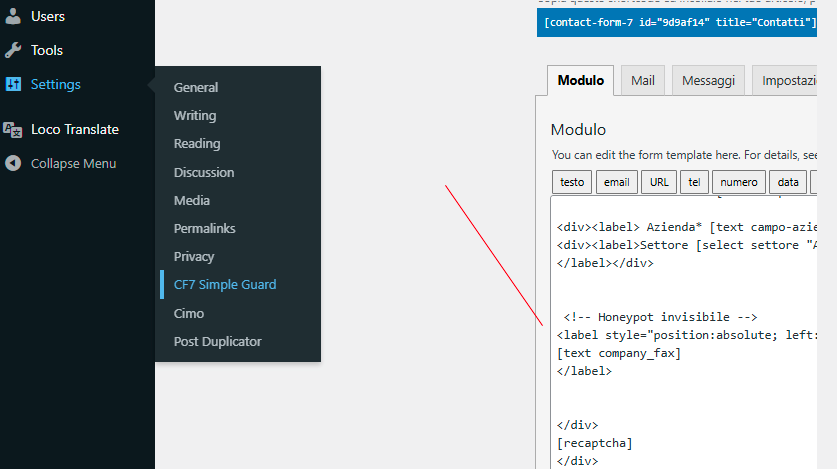
Task: Open Writing settings page
Action: pos(195,115)
